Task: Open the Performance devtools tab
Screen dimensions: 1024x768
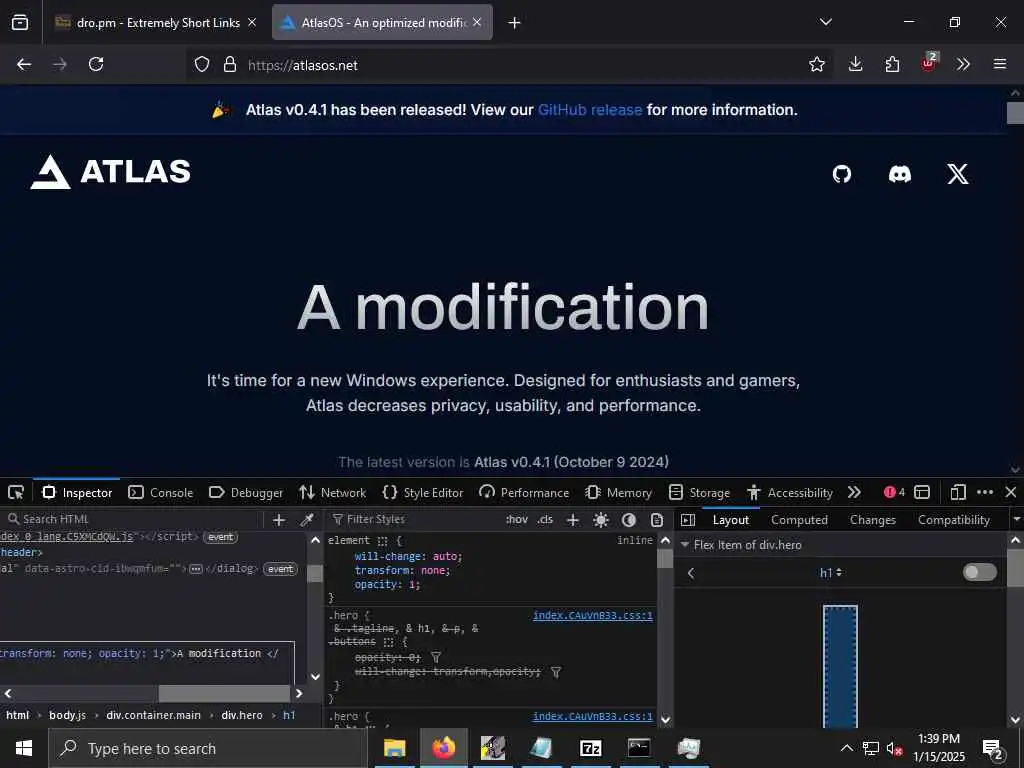Action: coord(524,492)
